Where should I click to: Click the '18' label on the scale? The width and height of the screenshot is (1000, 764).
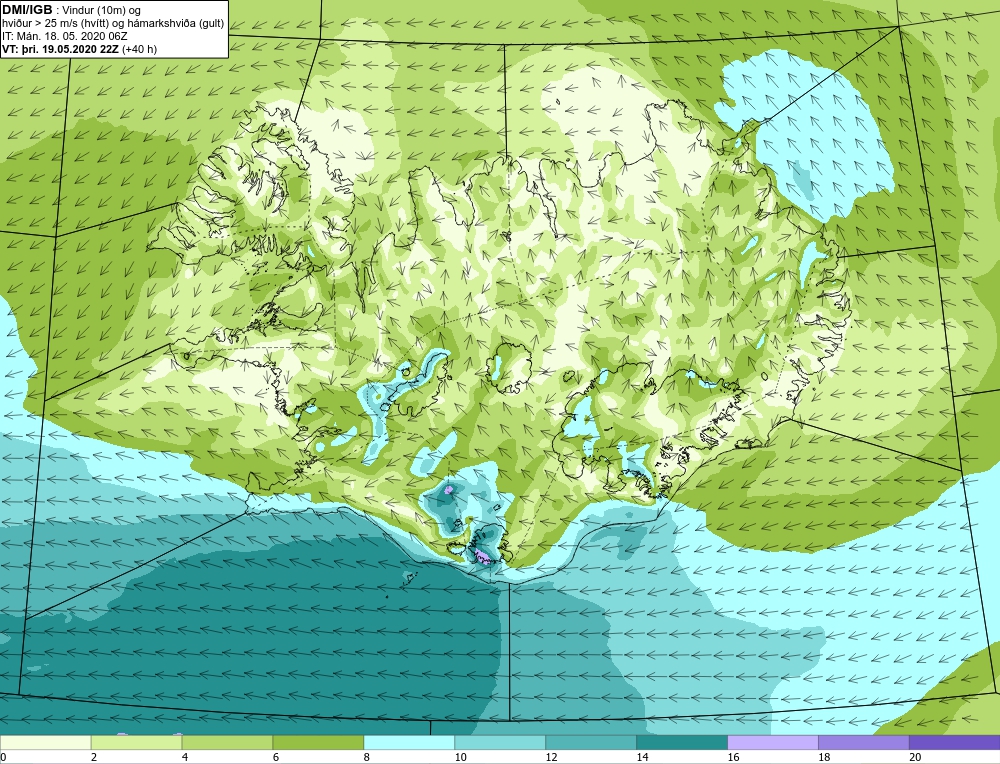pos(824,757)
